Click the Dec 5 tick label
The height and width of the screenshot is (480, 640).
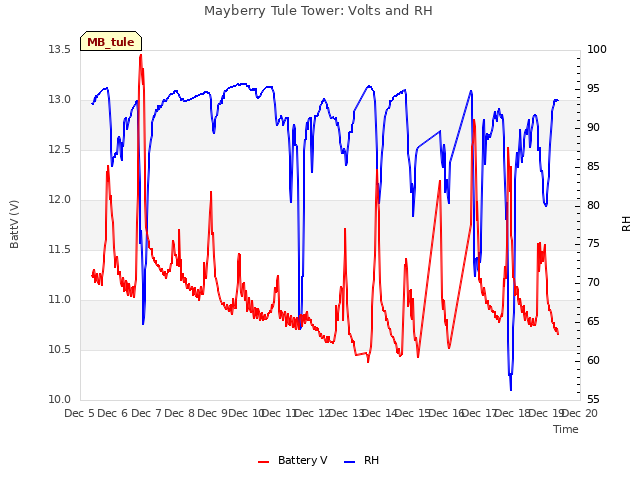[80, 413]
